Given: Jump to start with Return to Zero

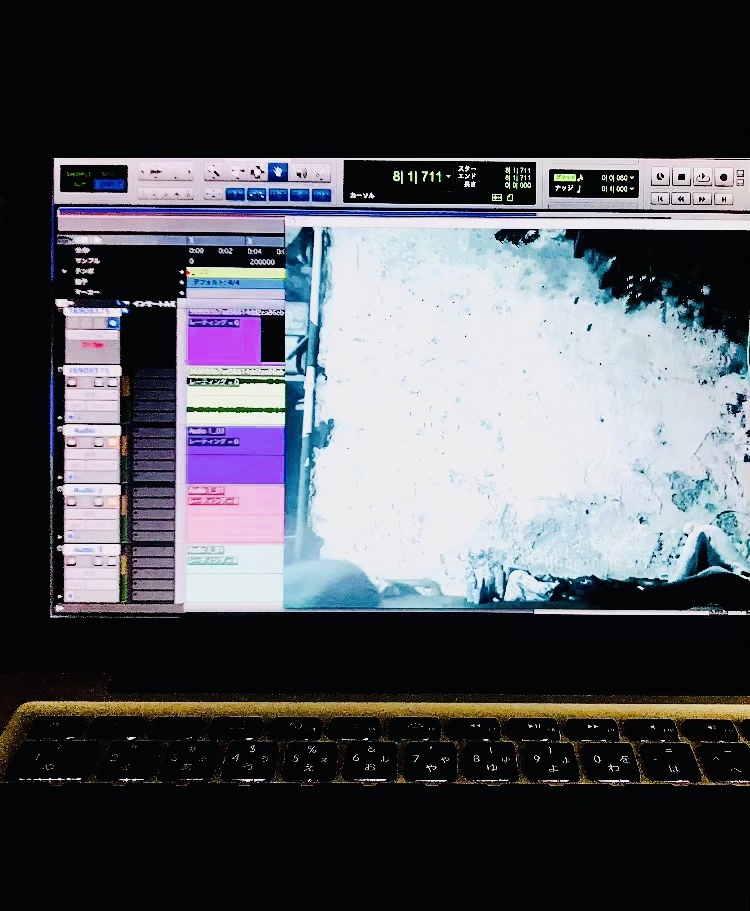Looking at the screenshot, I should click(x=660, y=199).
